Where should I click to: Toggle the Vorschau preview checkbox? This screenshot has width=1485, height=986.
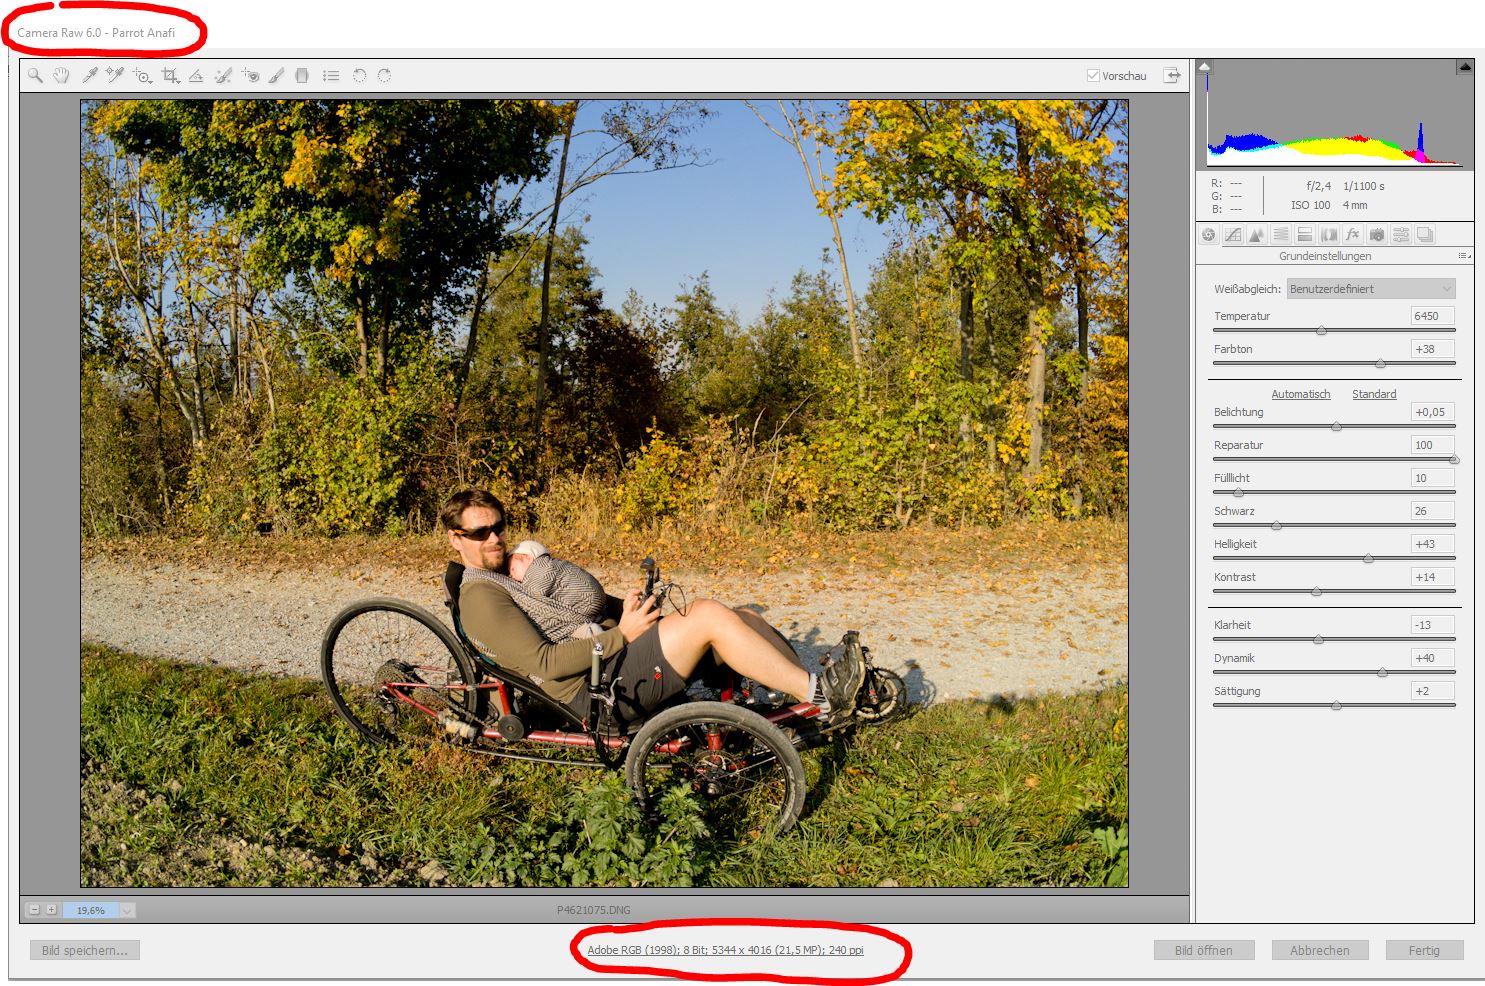click(x=1092, y=75)
